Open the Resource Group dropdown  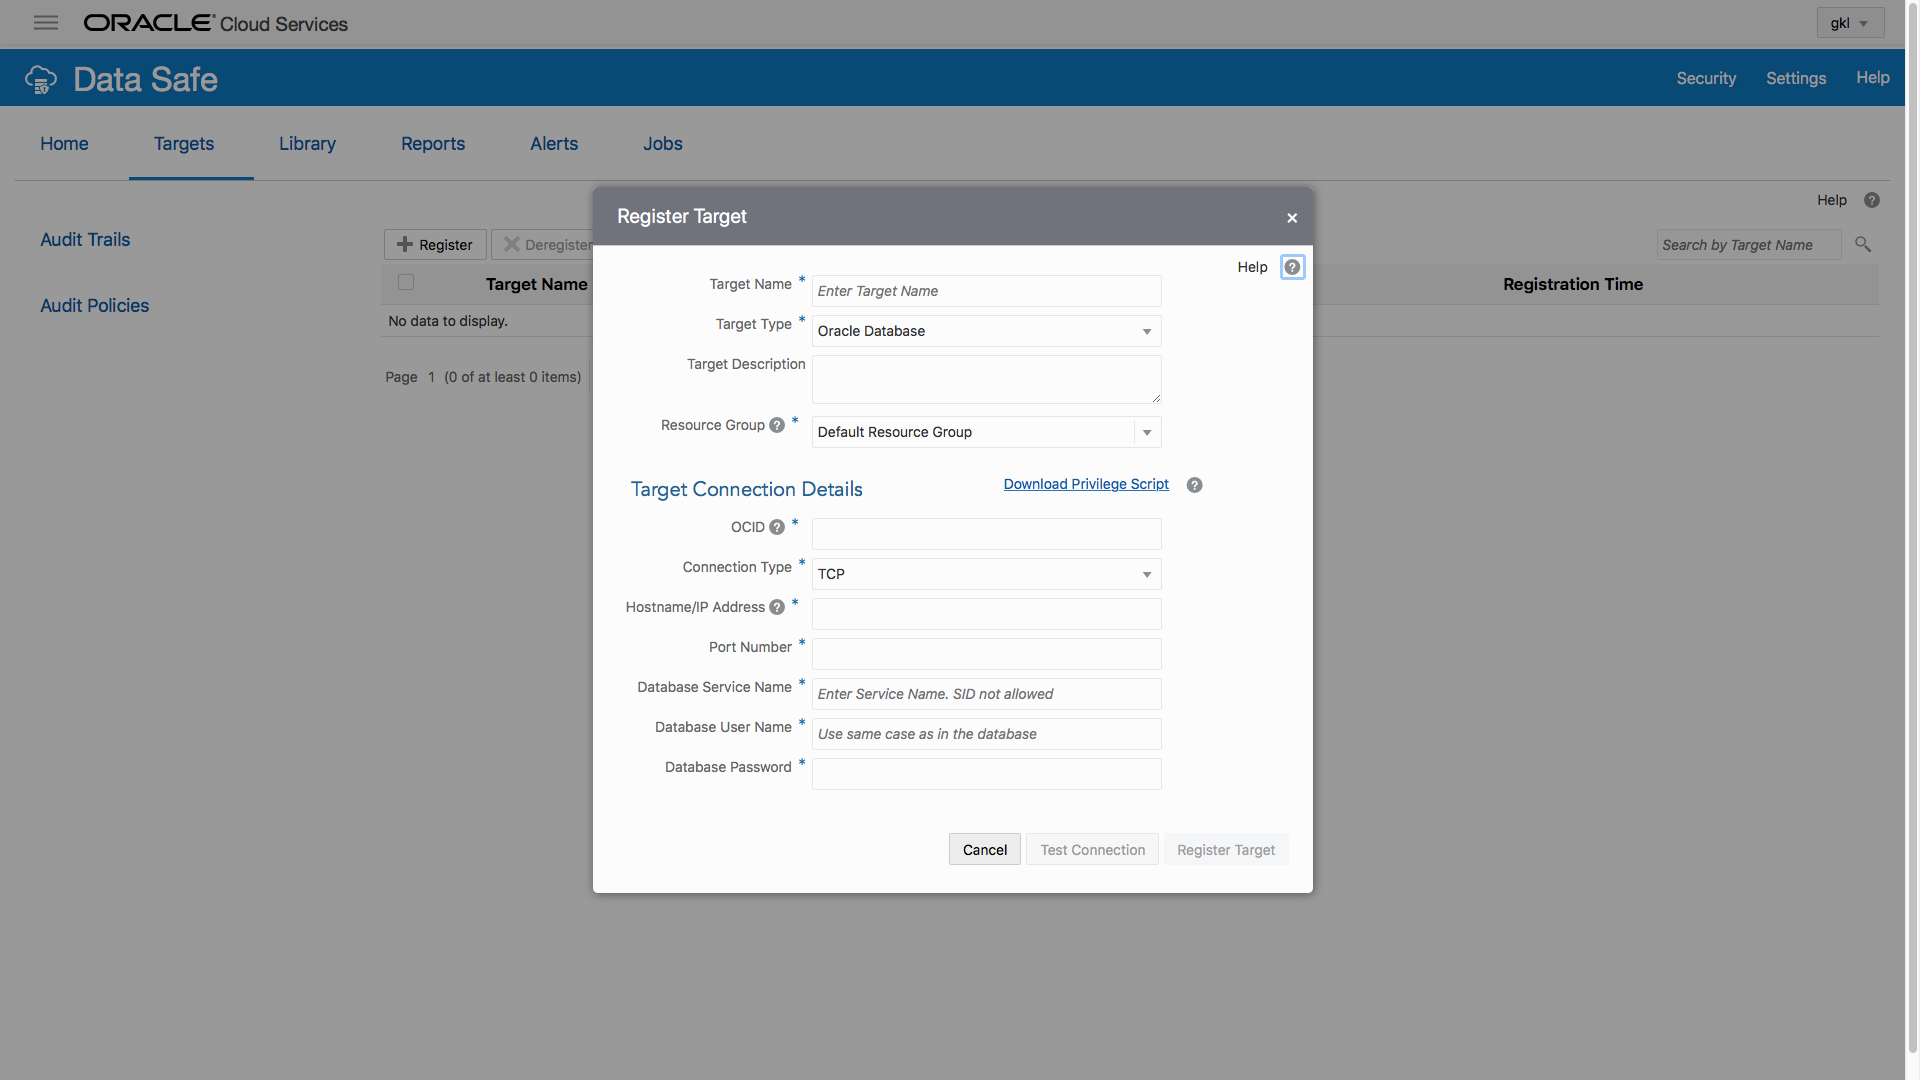pos(1147,432)
